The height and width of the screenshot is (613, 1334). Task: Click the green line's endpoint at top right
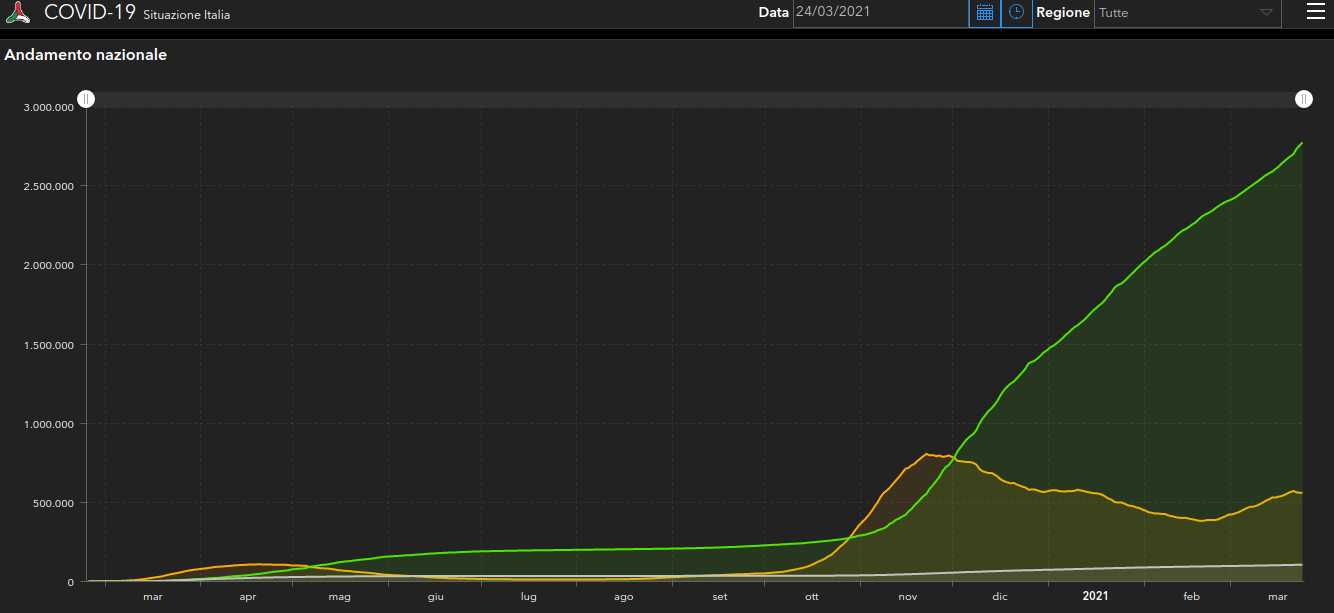click(x=1302, y=143)
